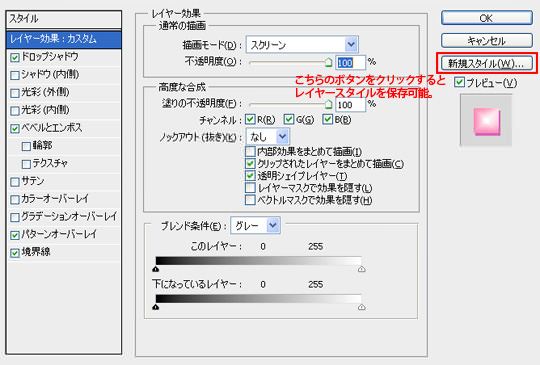Select ベベルとエンボス in the style list
Screen dimensions: 540x365
(x=52, y=128)
